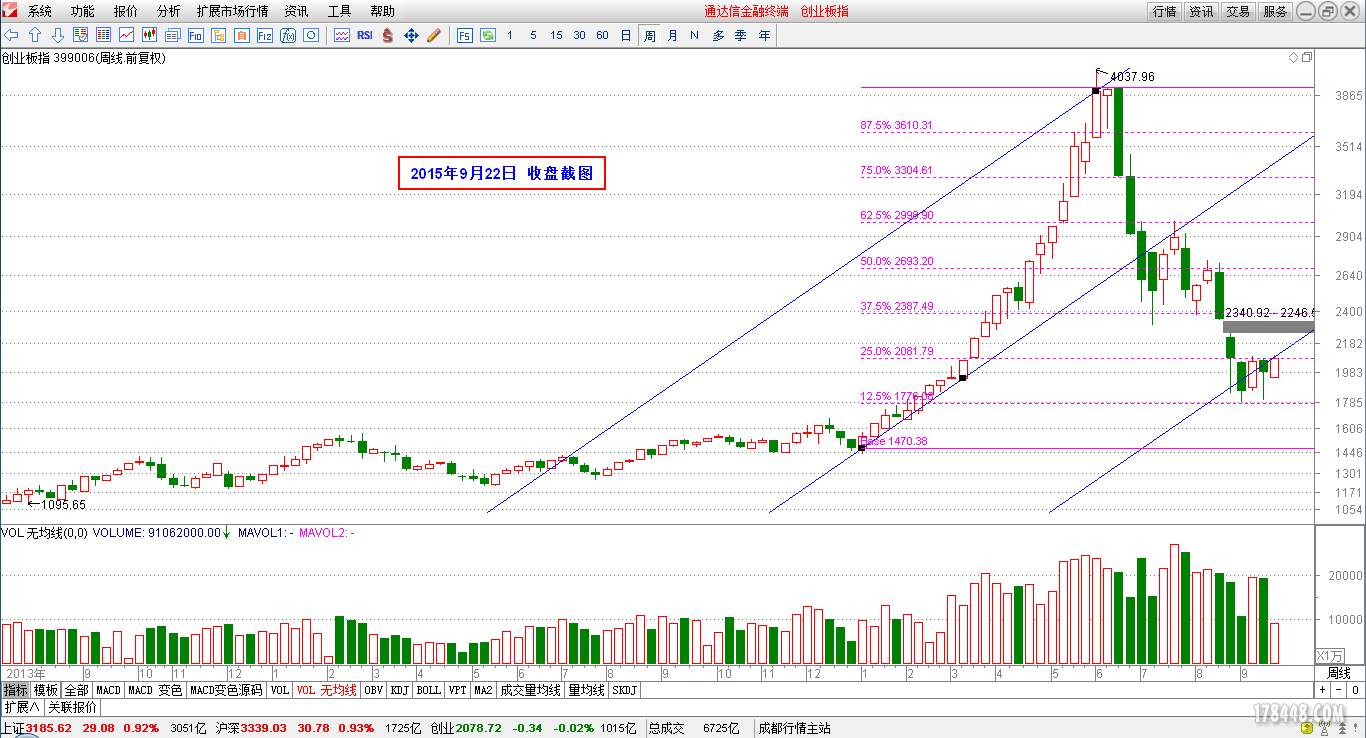Switch to yearly (年) period
Image resolution: width=1366 pixels, height=738 pixels.
point(764,35)
